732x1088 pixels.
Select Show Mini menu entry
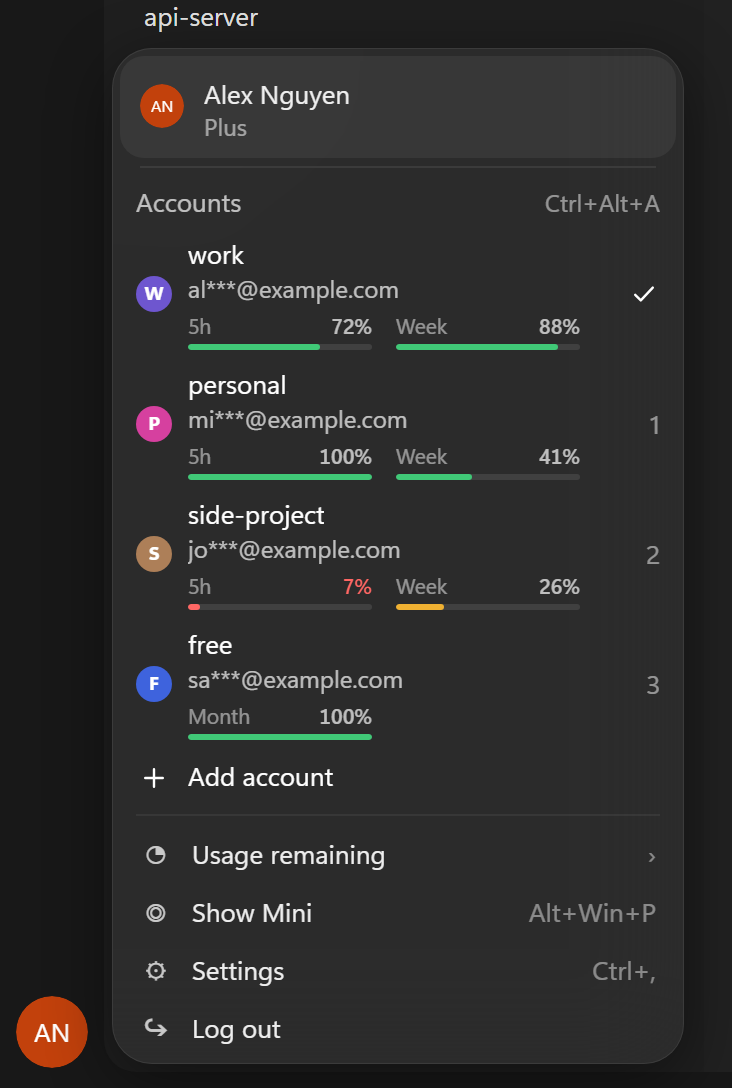pos(398,913)
